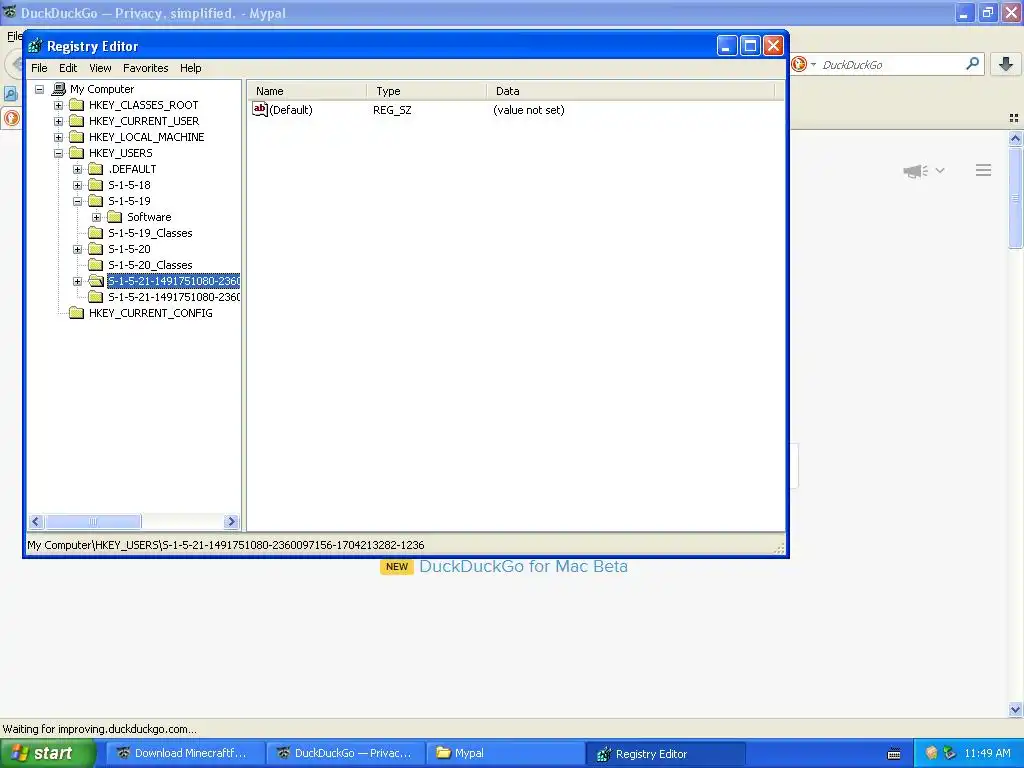The height and width of the screenshot is (768, 1024).
Task: Click the REG_SZ type cell
Action: (x=392, y=110)
